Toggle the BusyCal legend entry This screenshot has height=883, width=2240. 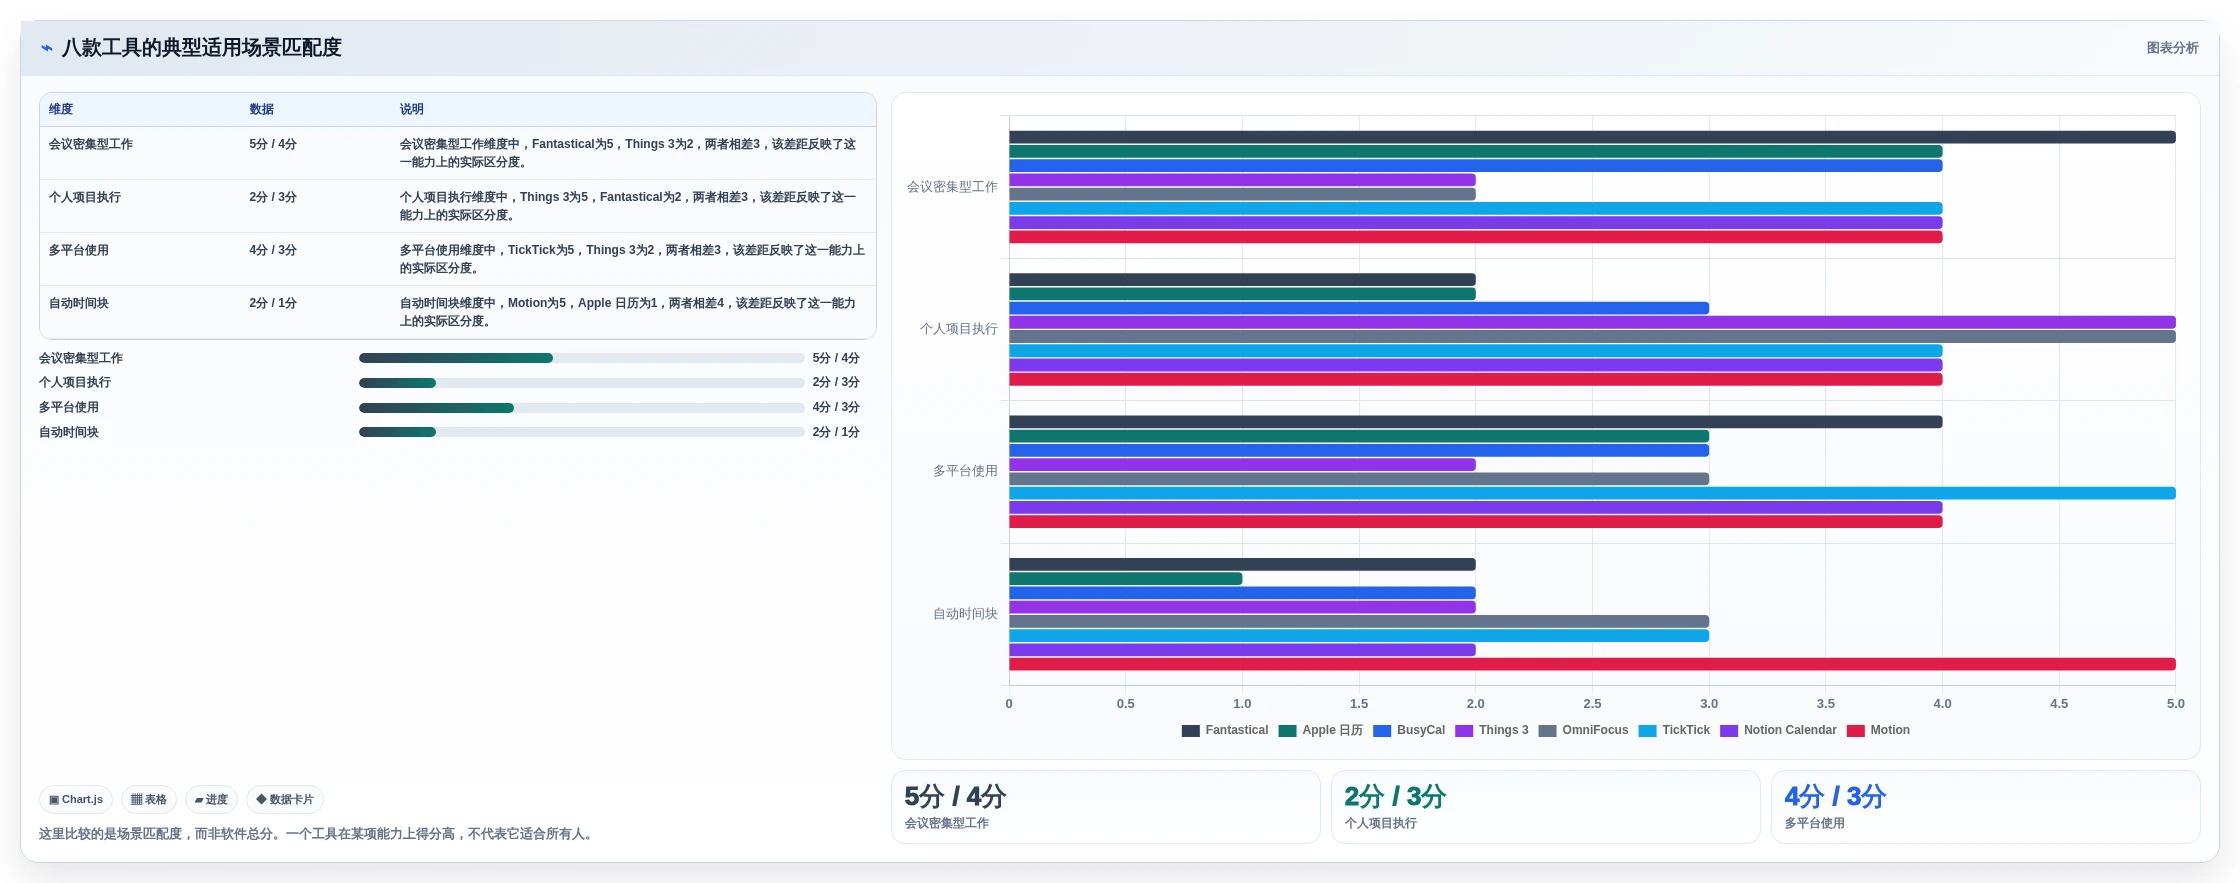[x=1409, y=731]
